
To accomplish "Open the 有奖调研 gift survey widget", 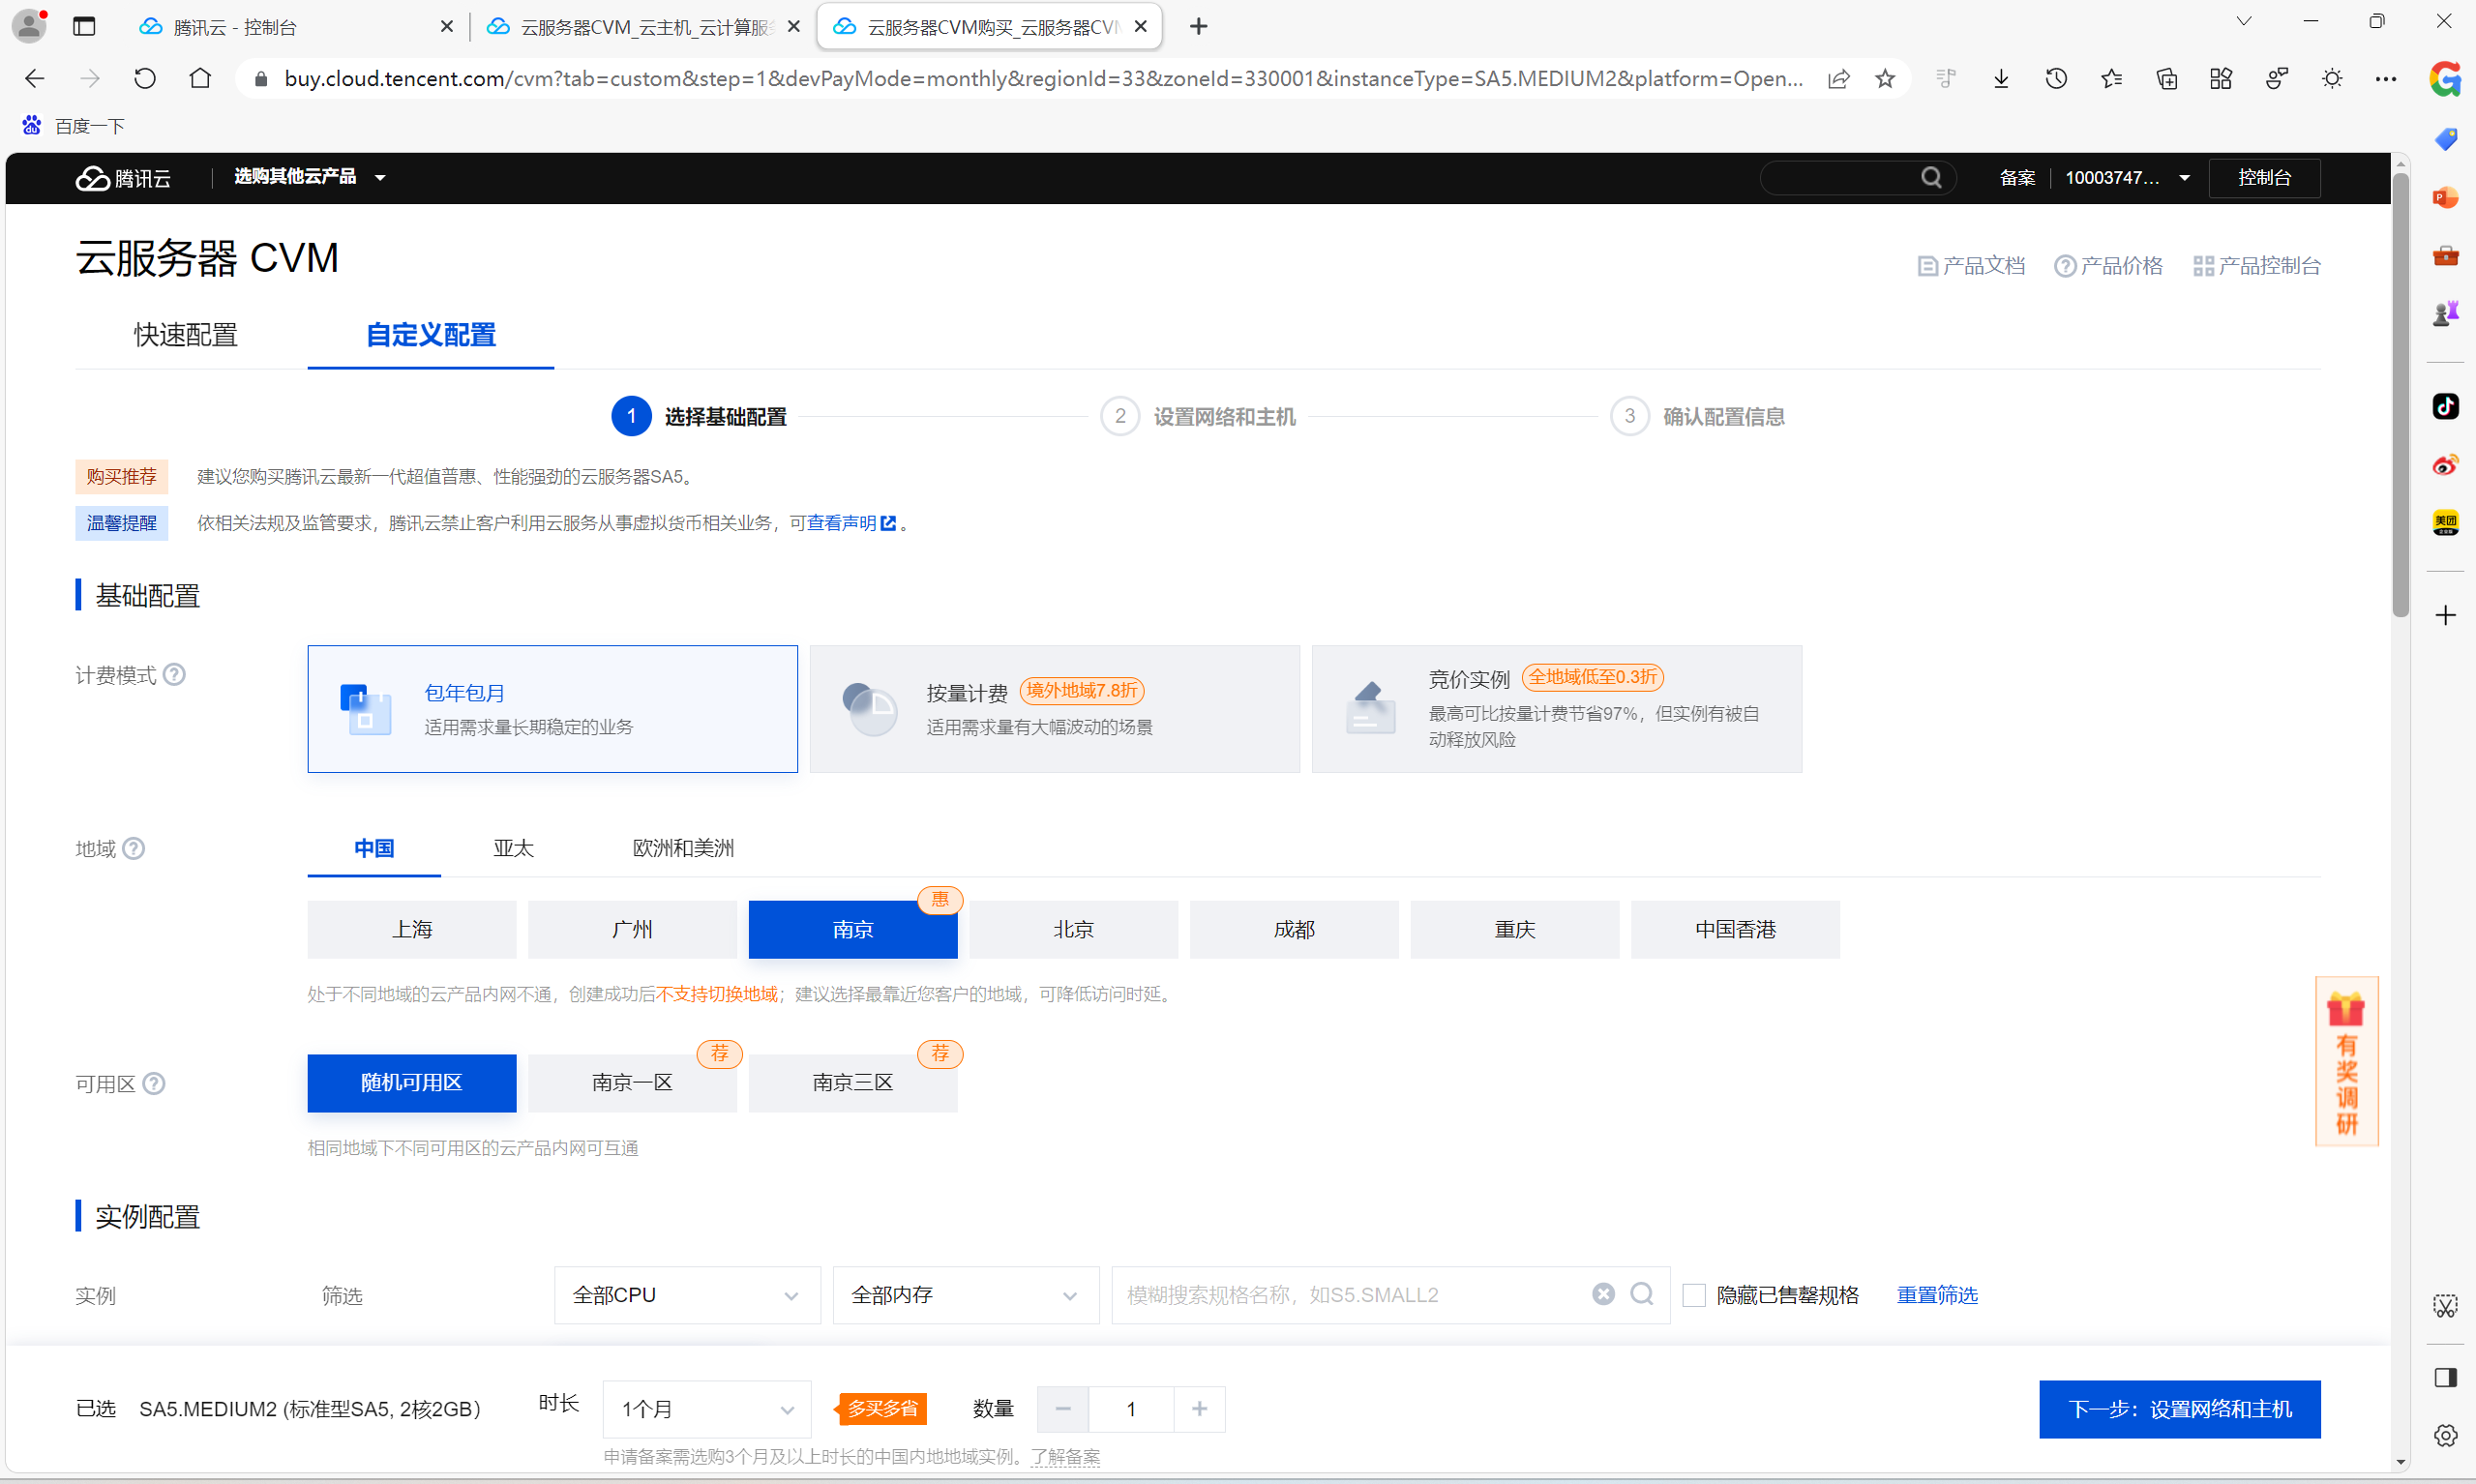I will point(2346,1062).
